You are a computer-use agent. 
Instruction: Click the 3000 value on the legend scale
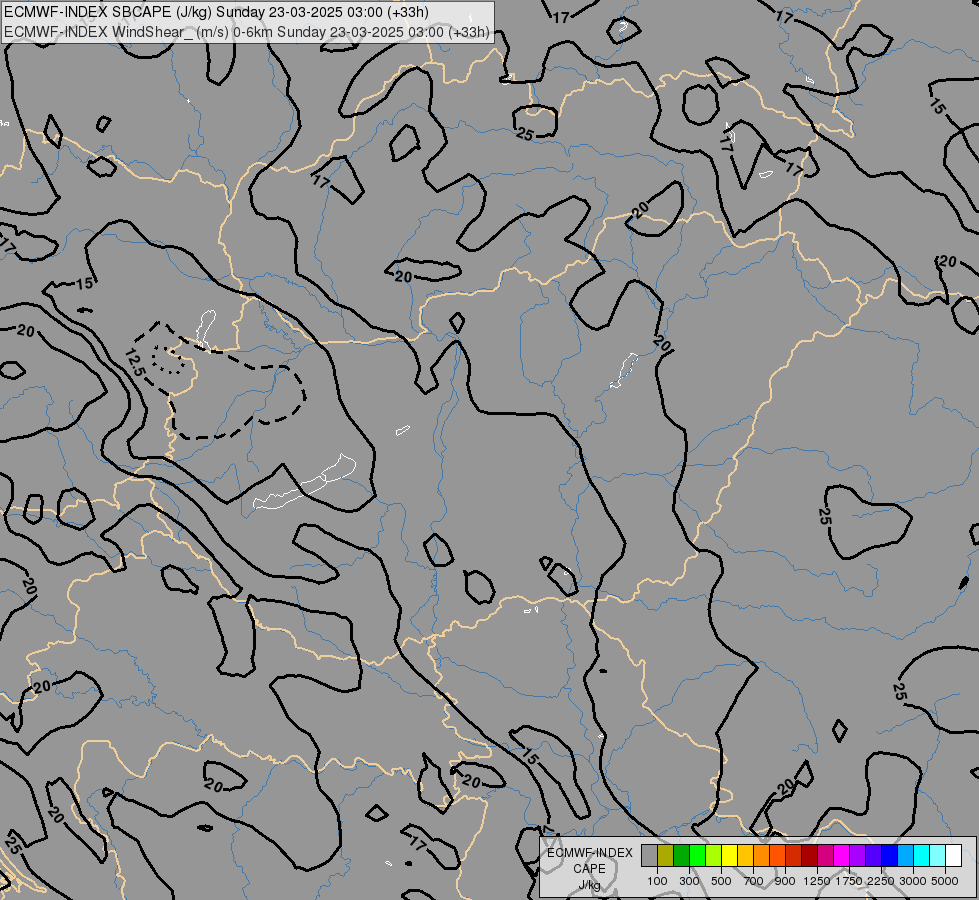point(913,881)
